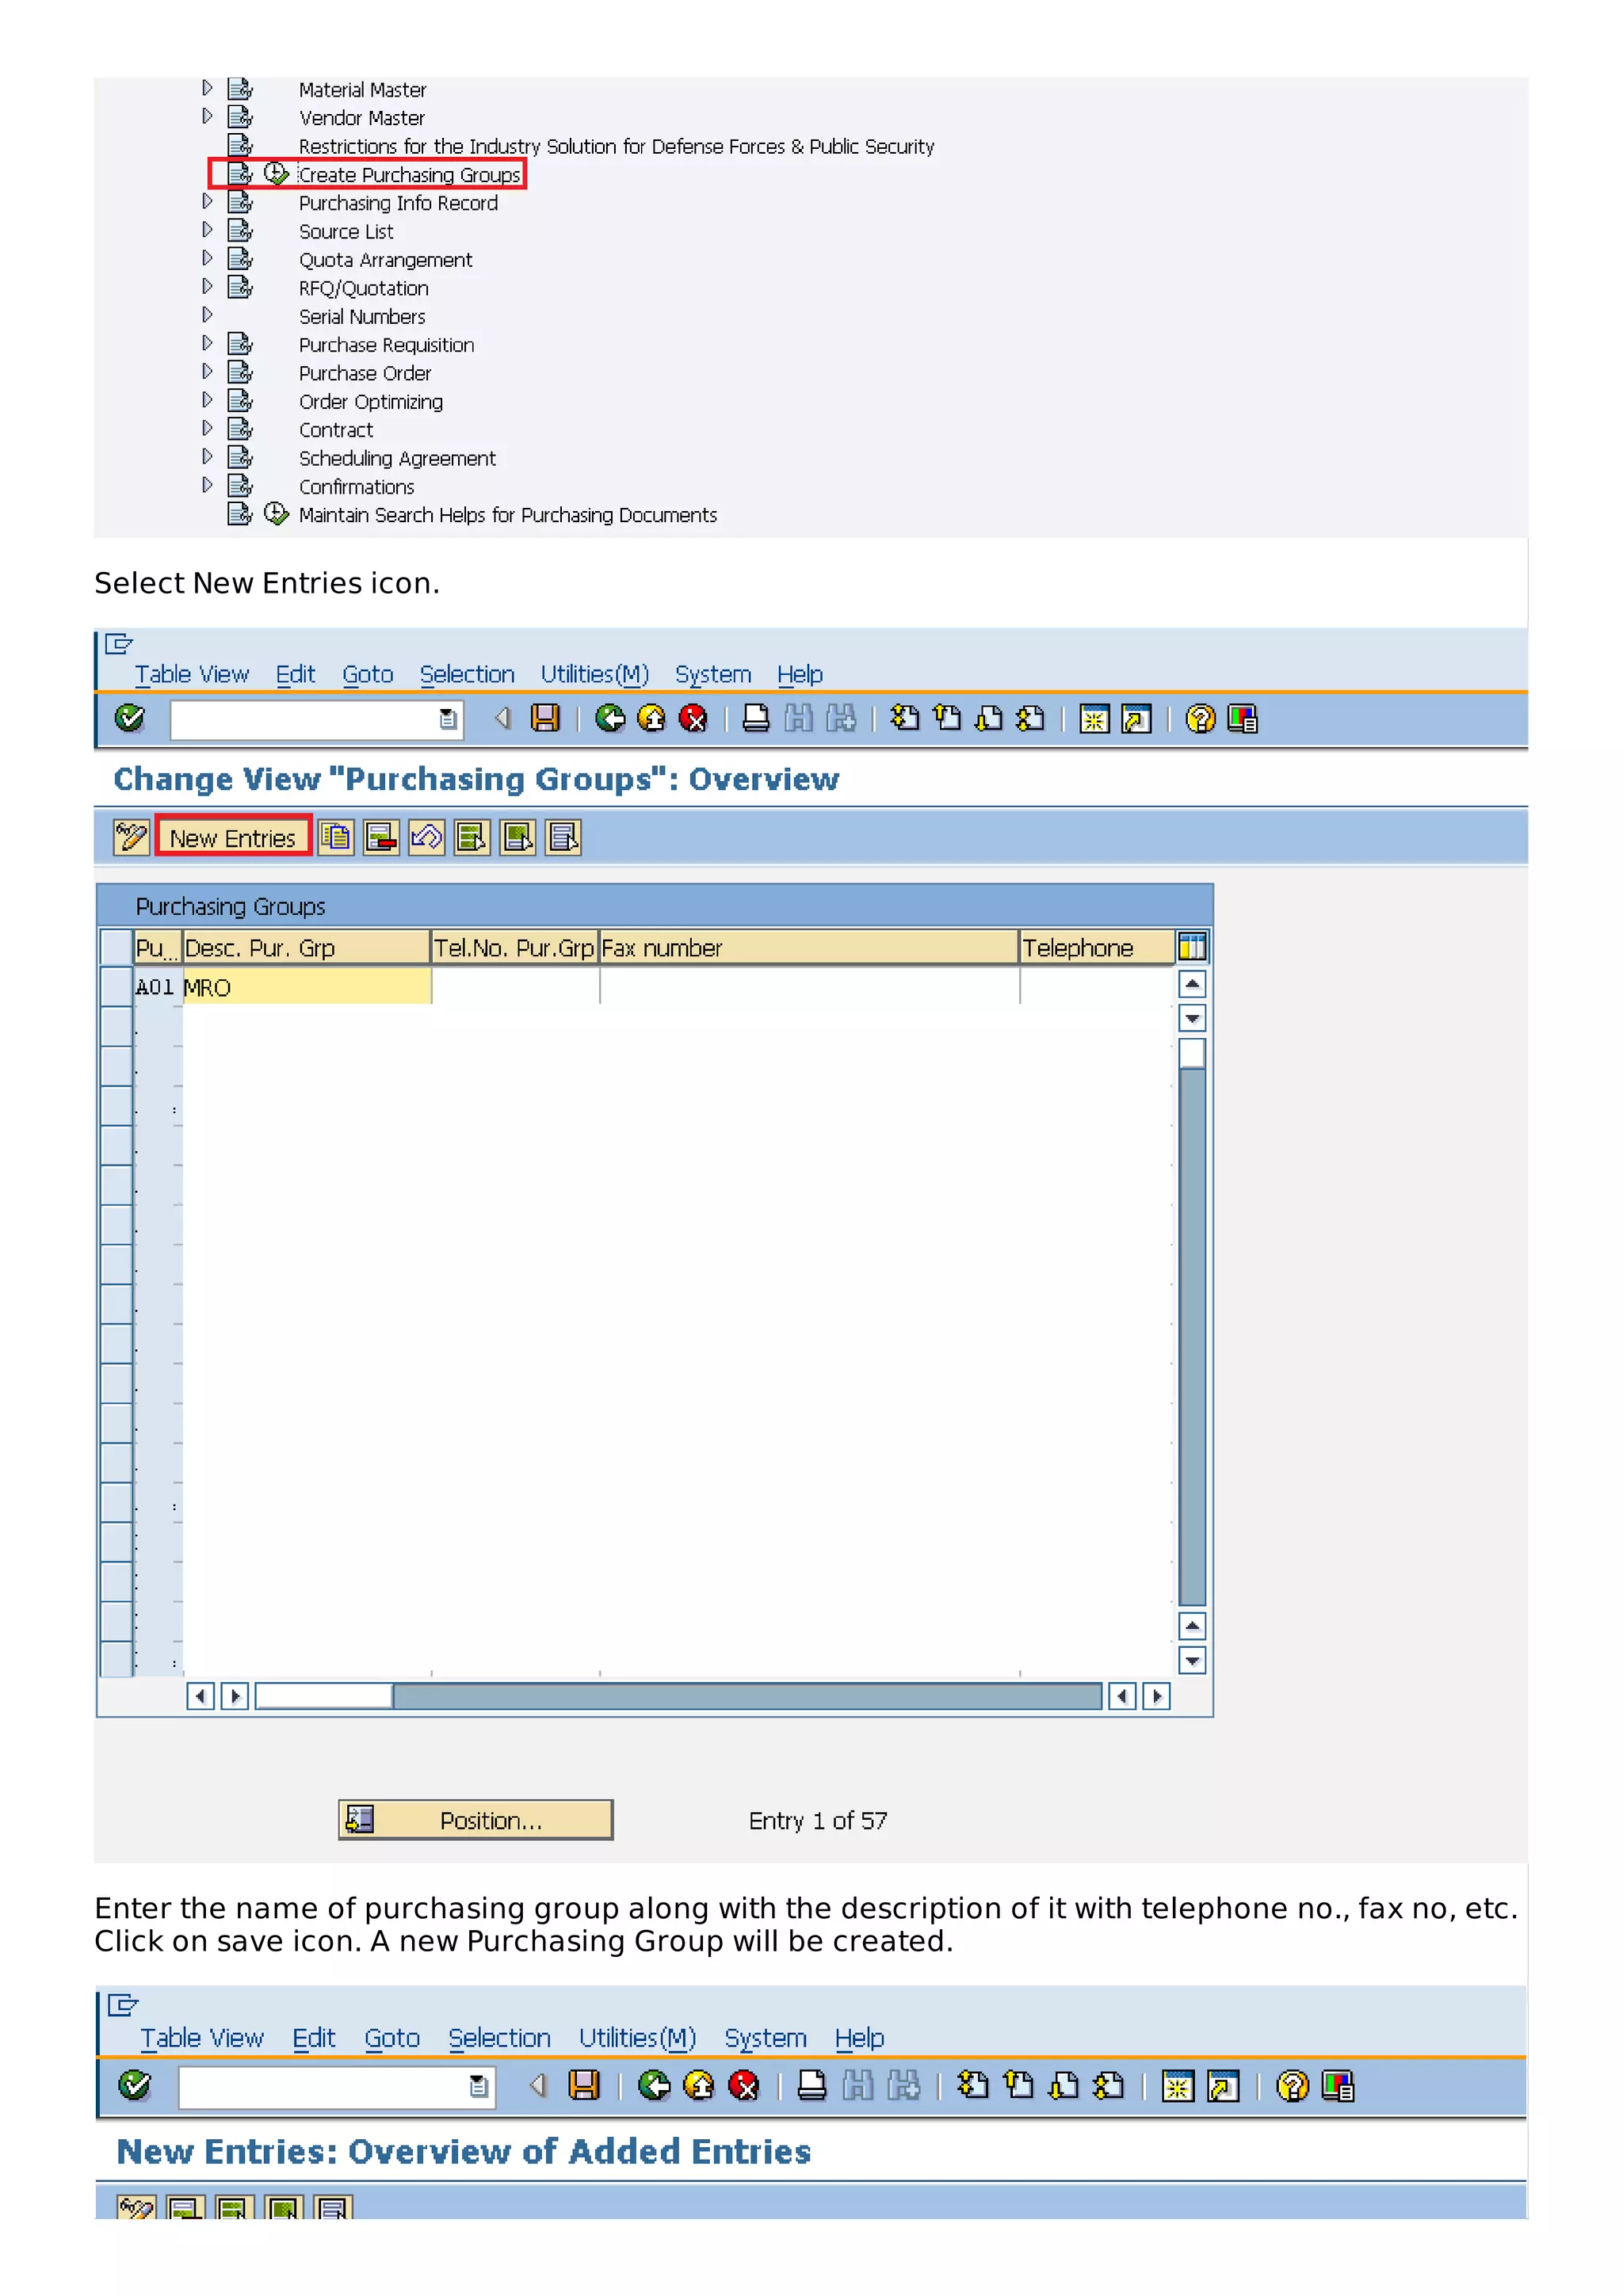1623x2296 pixels.
Task: Click the red Cancel icon in Overview toolbar
Action: coord(692,718)
